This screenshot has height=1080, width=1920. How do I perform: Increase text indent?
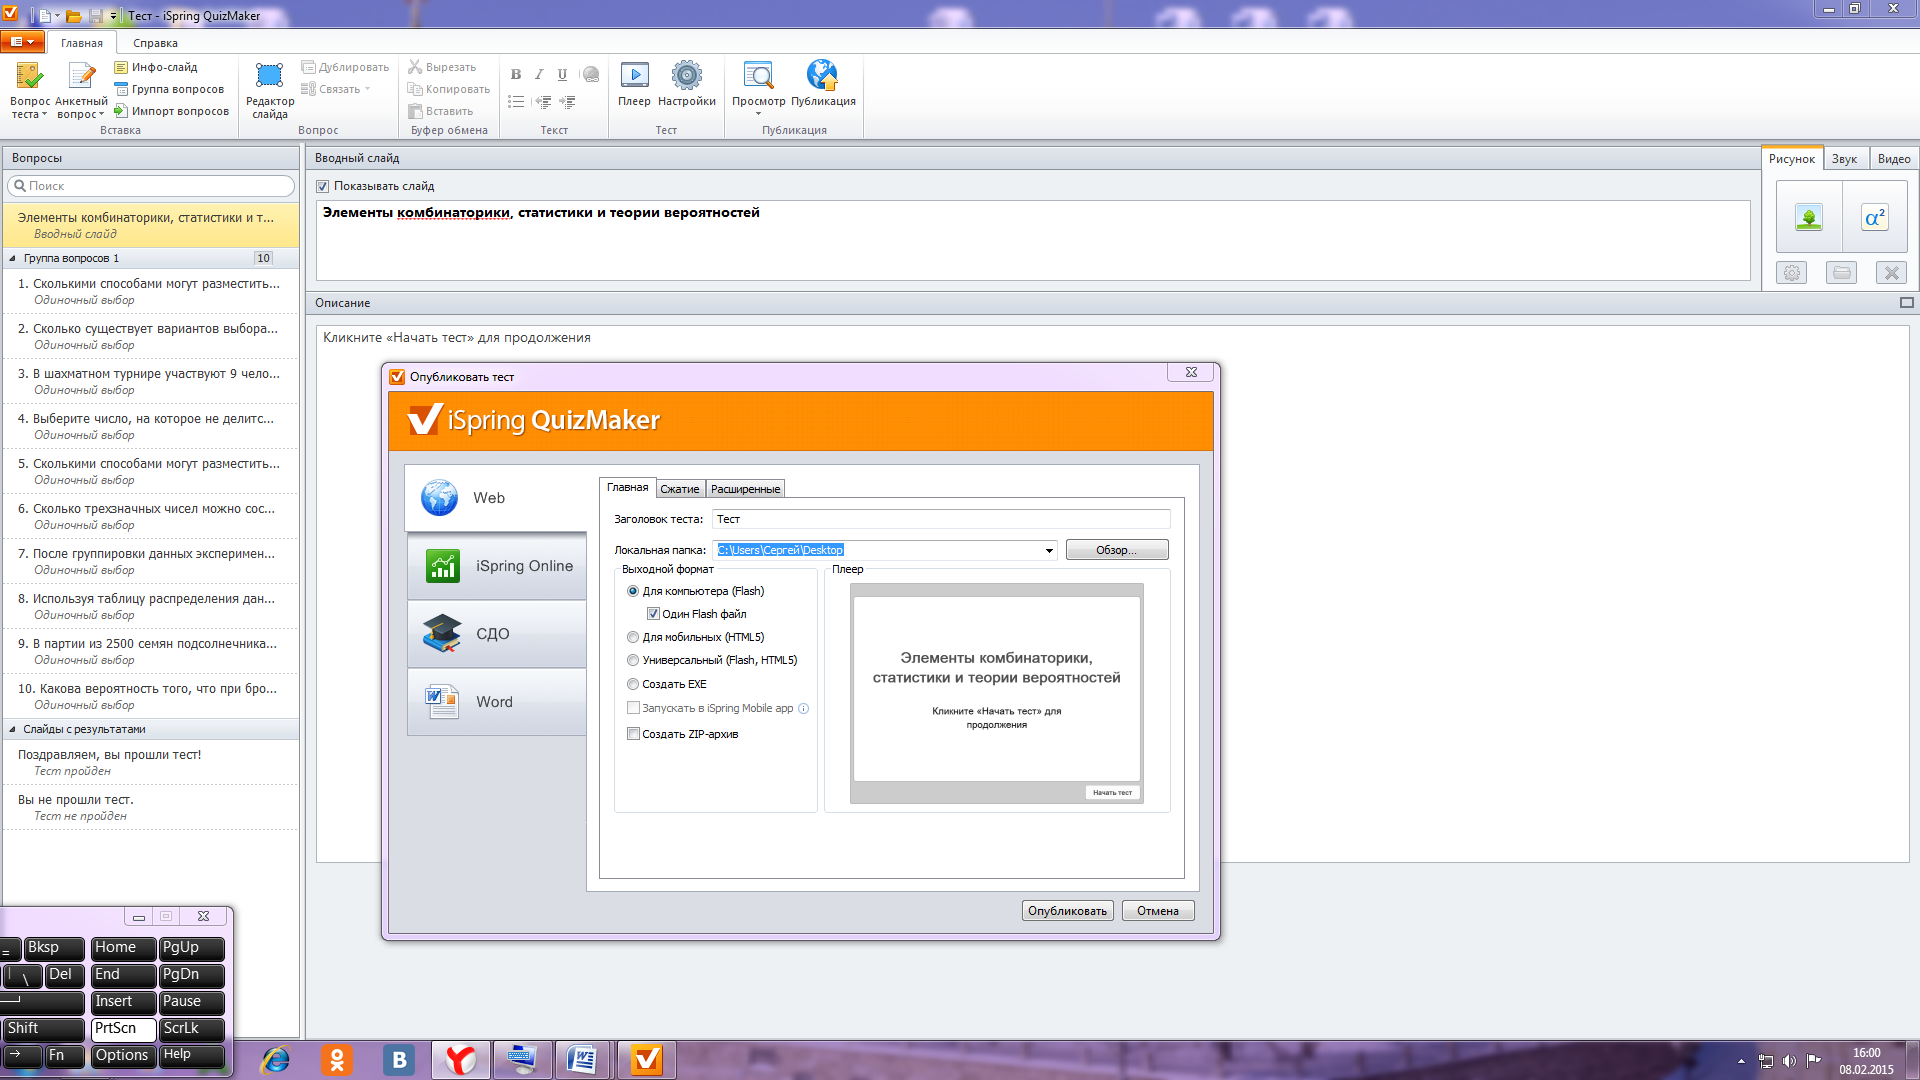click(x=568, y=102)
